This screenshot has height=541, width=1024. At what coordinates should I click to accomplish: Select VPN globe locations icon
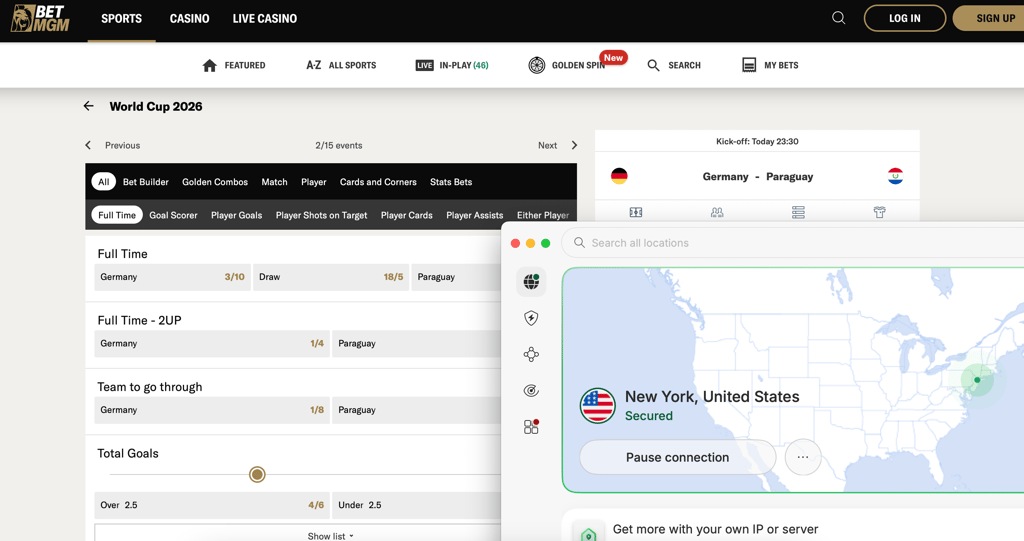click(x=531, y=282)
